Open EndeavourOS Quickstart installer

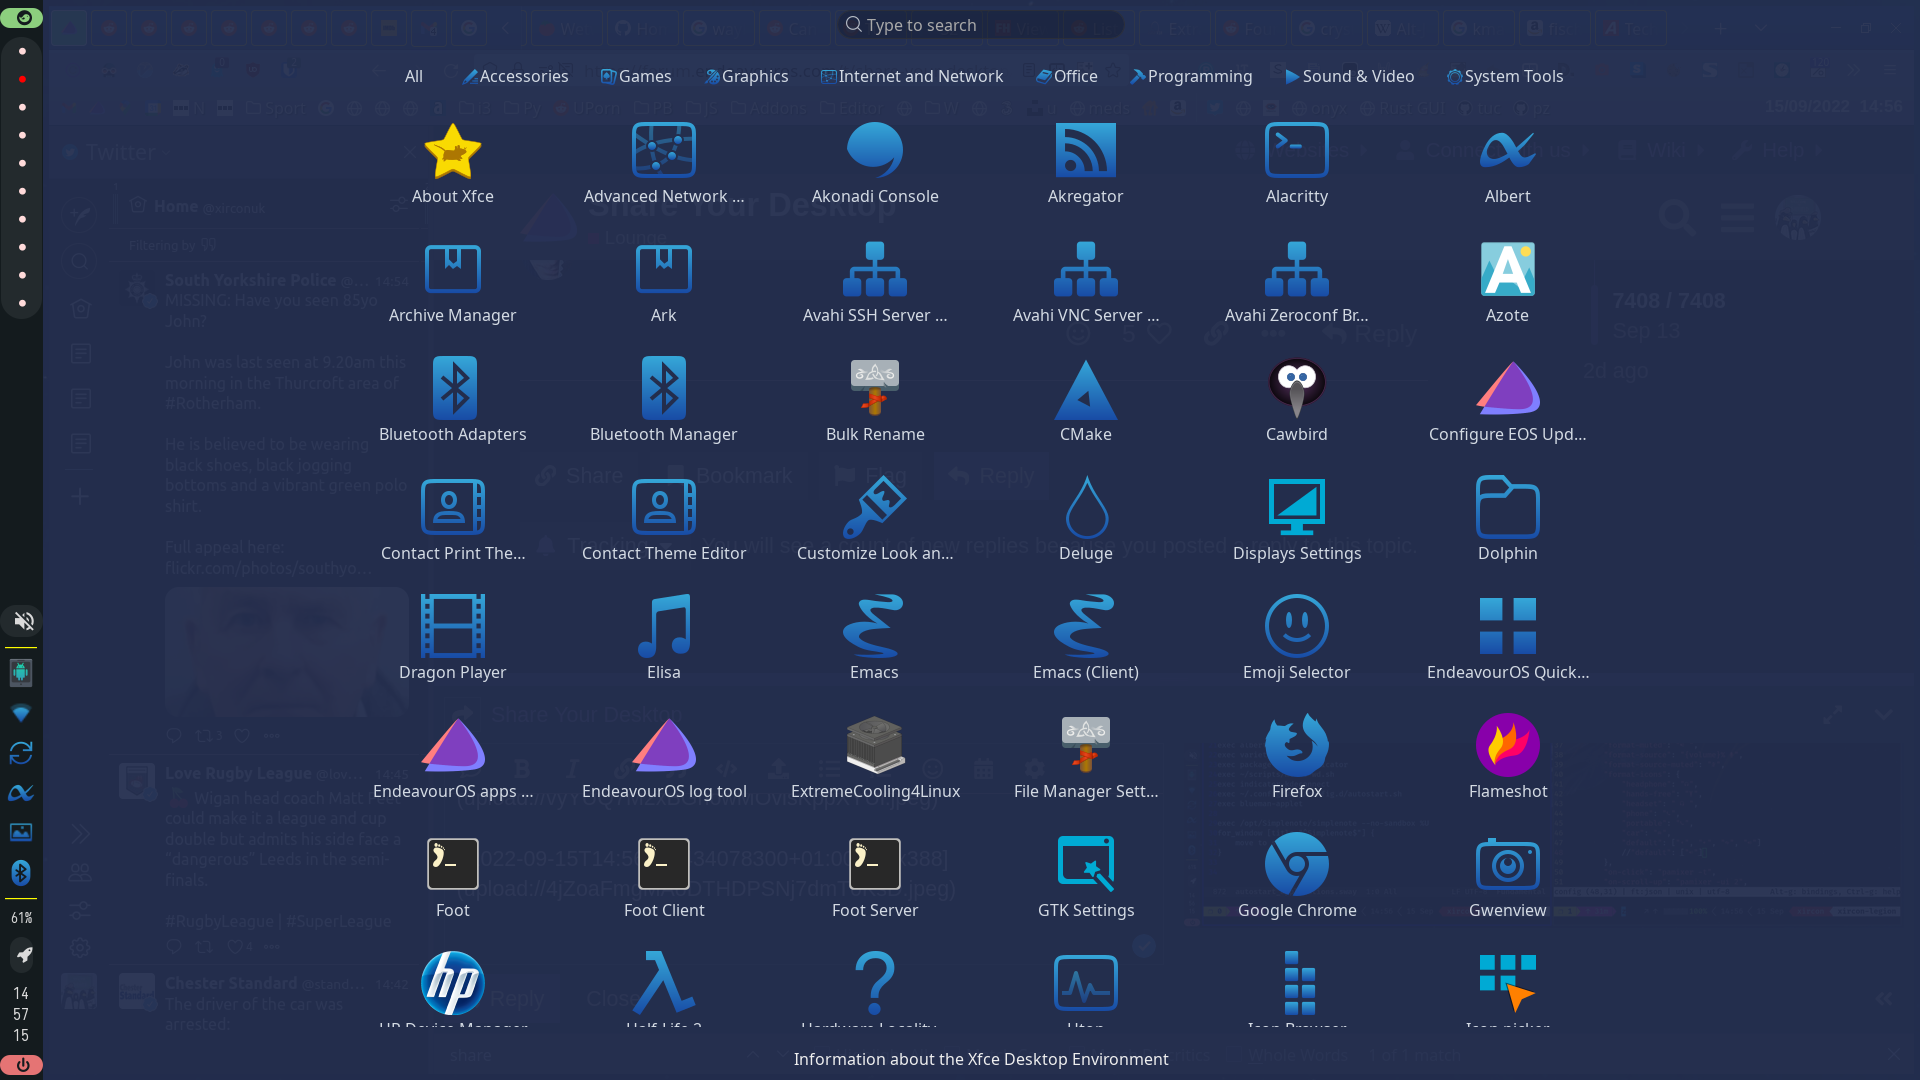click(1507, 641)
